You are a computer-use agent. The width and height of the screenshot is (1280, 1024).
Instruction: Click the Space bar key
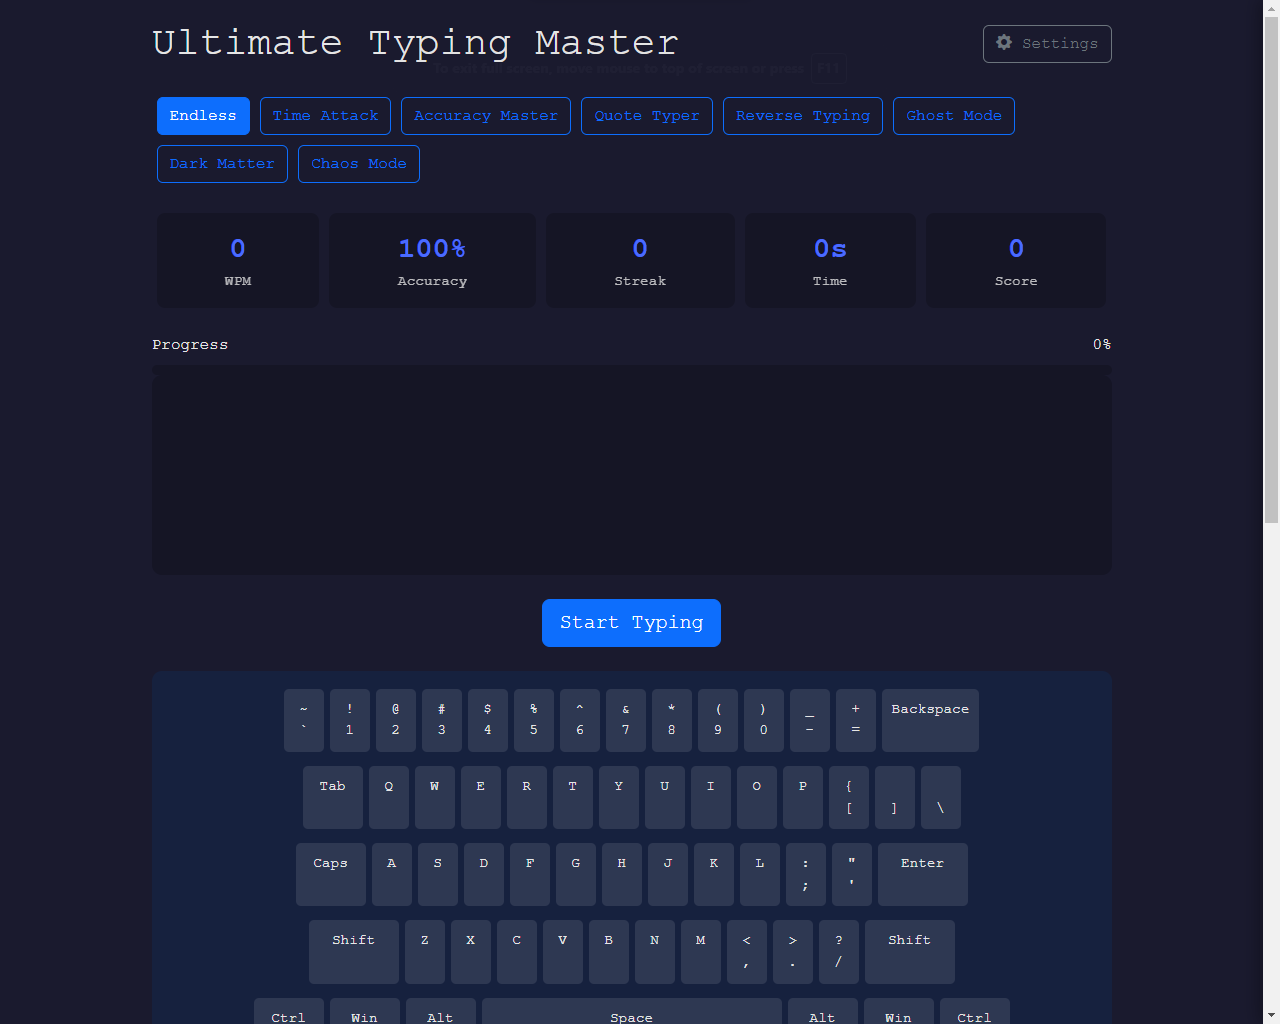click(x=632, y=1012)
